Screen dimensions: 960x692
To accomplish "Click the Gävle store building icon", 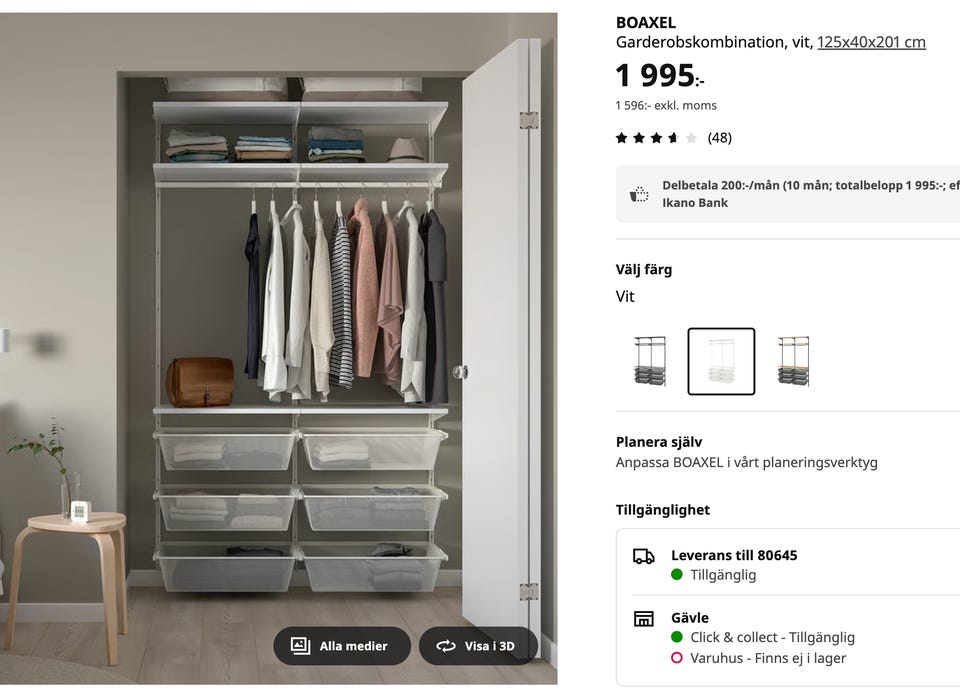I will pos(643,619).
